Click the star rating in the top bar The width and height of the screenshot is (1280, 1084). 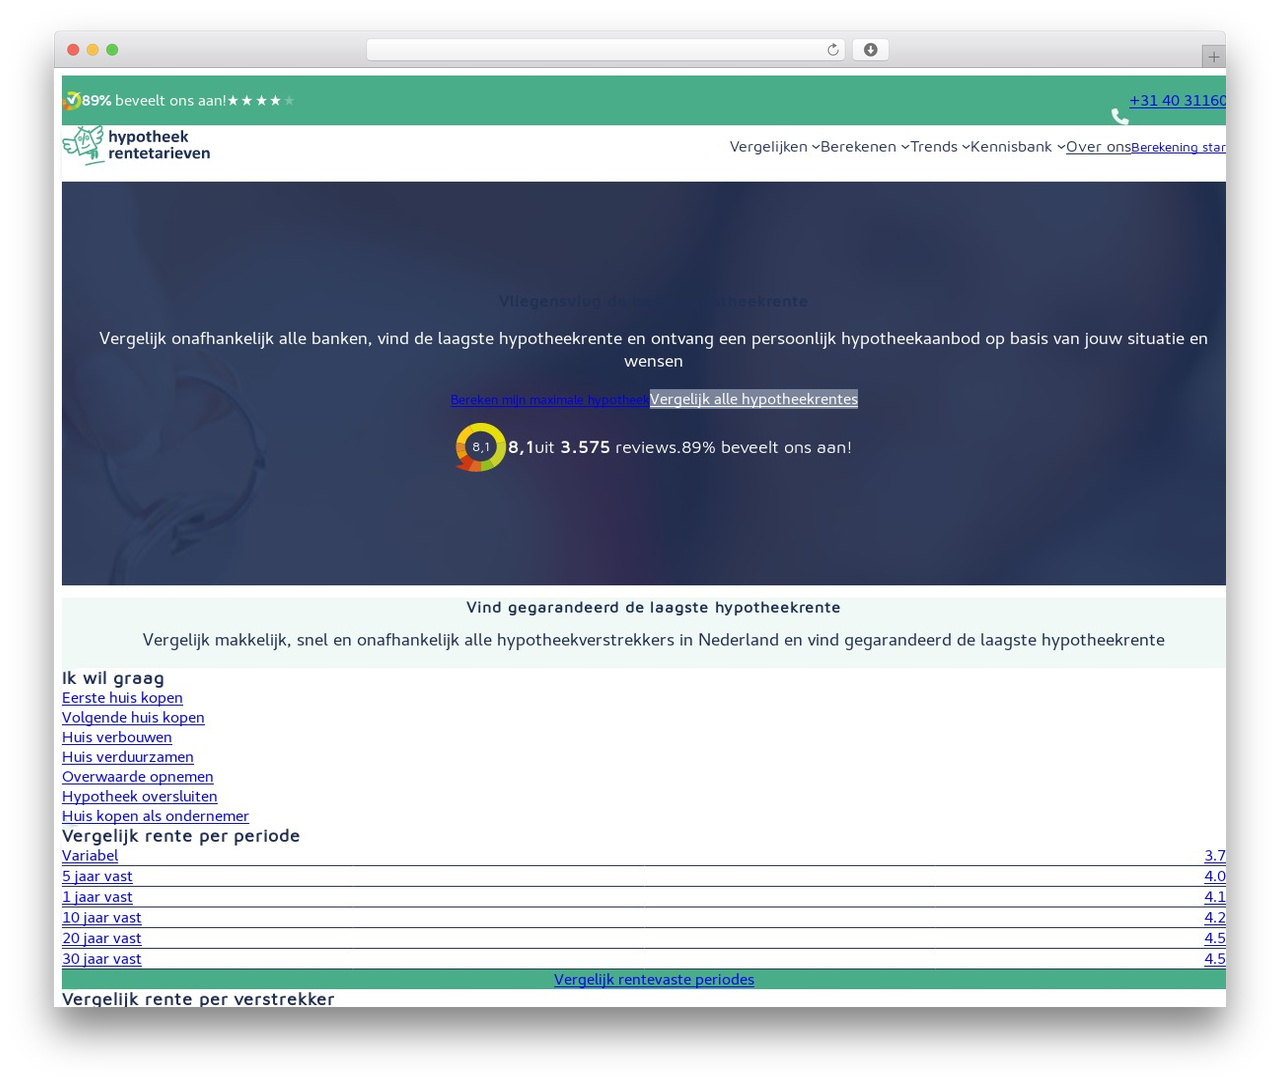click(261, 101)
